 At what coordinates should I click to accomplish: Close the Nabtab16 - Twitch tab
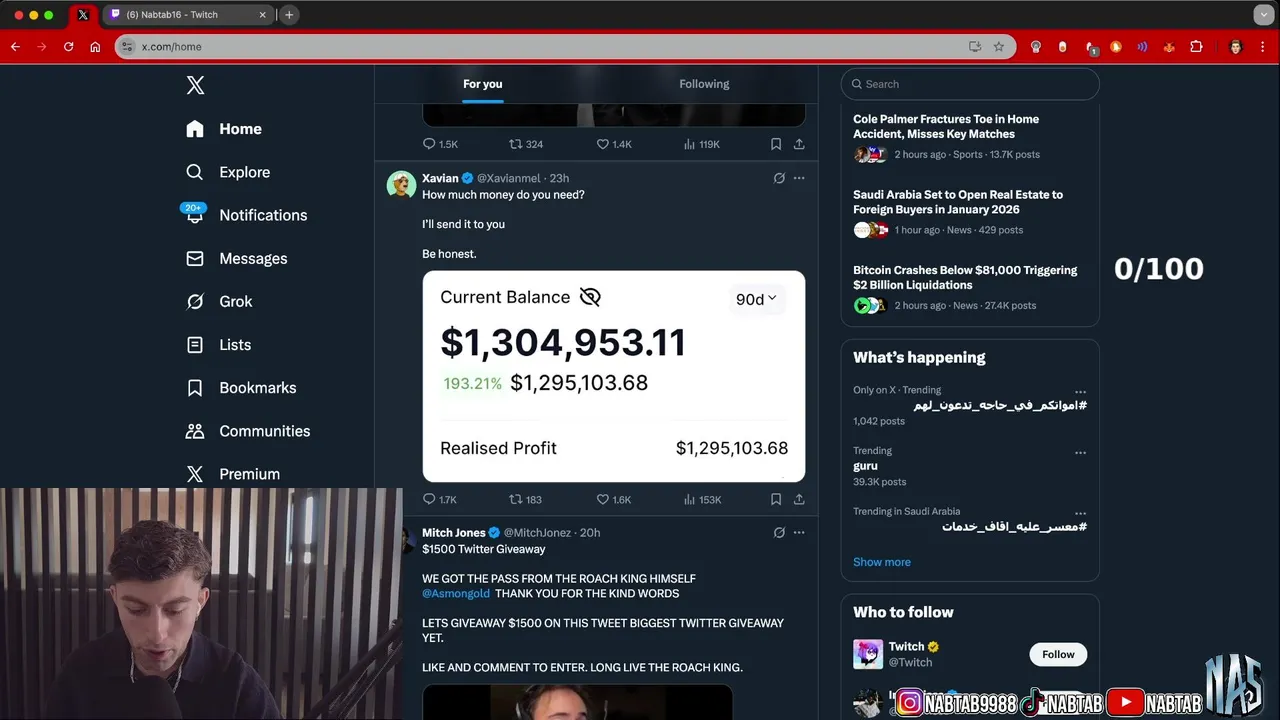point(263,15)
